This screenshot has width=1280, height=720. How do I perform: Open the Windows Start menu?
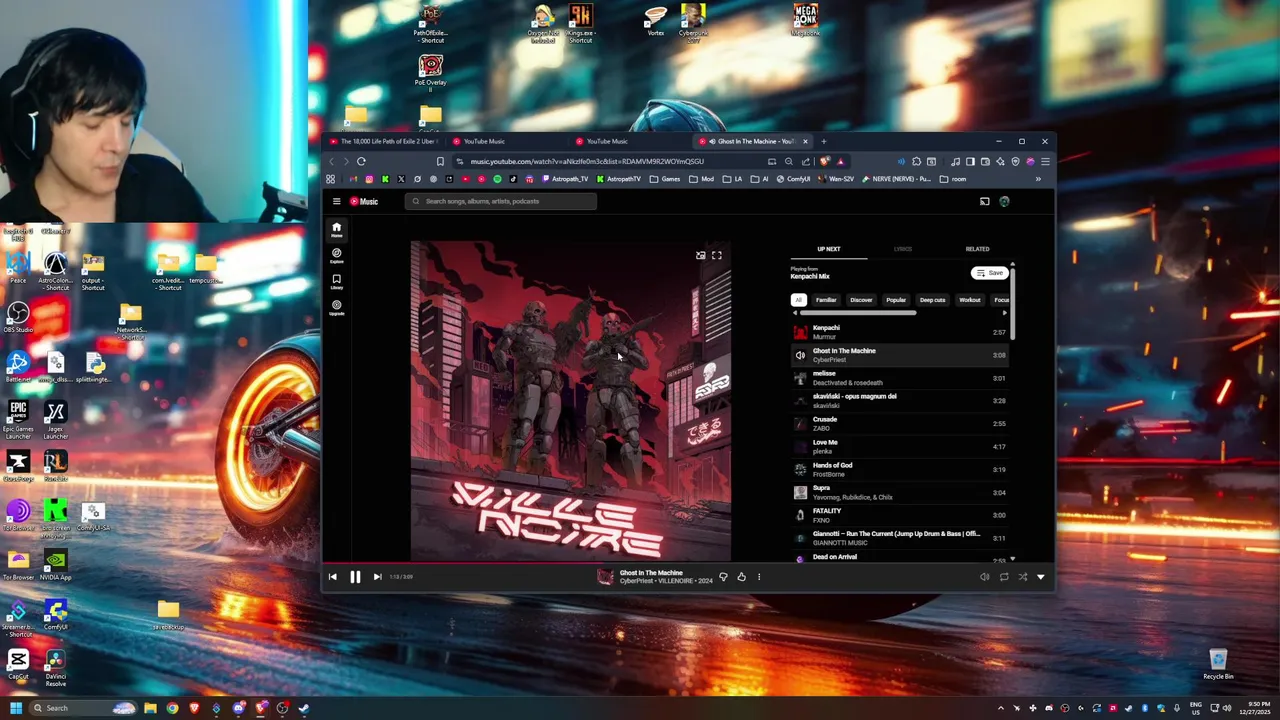tap(15, 708)
